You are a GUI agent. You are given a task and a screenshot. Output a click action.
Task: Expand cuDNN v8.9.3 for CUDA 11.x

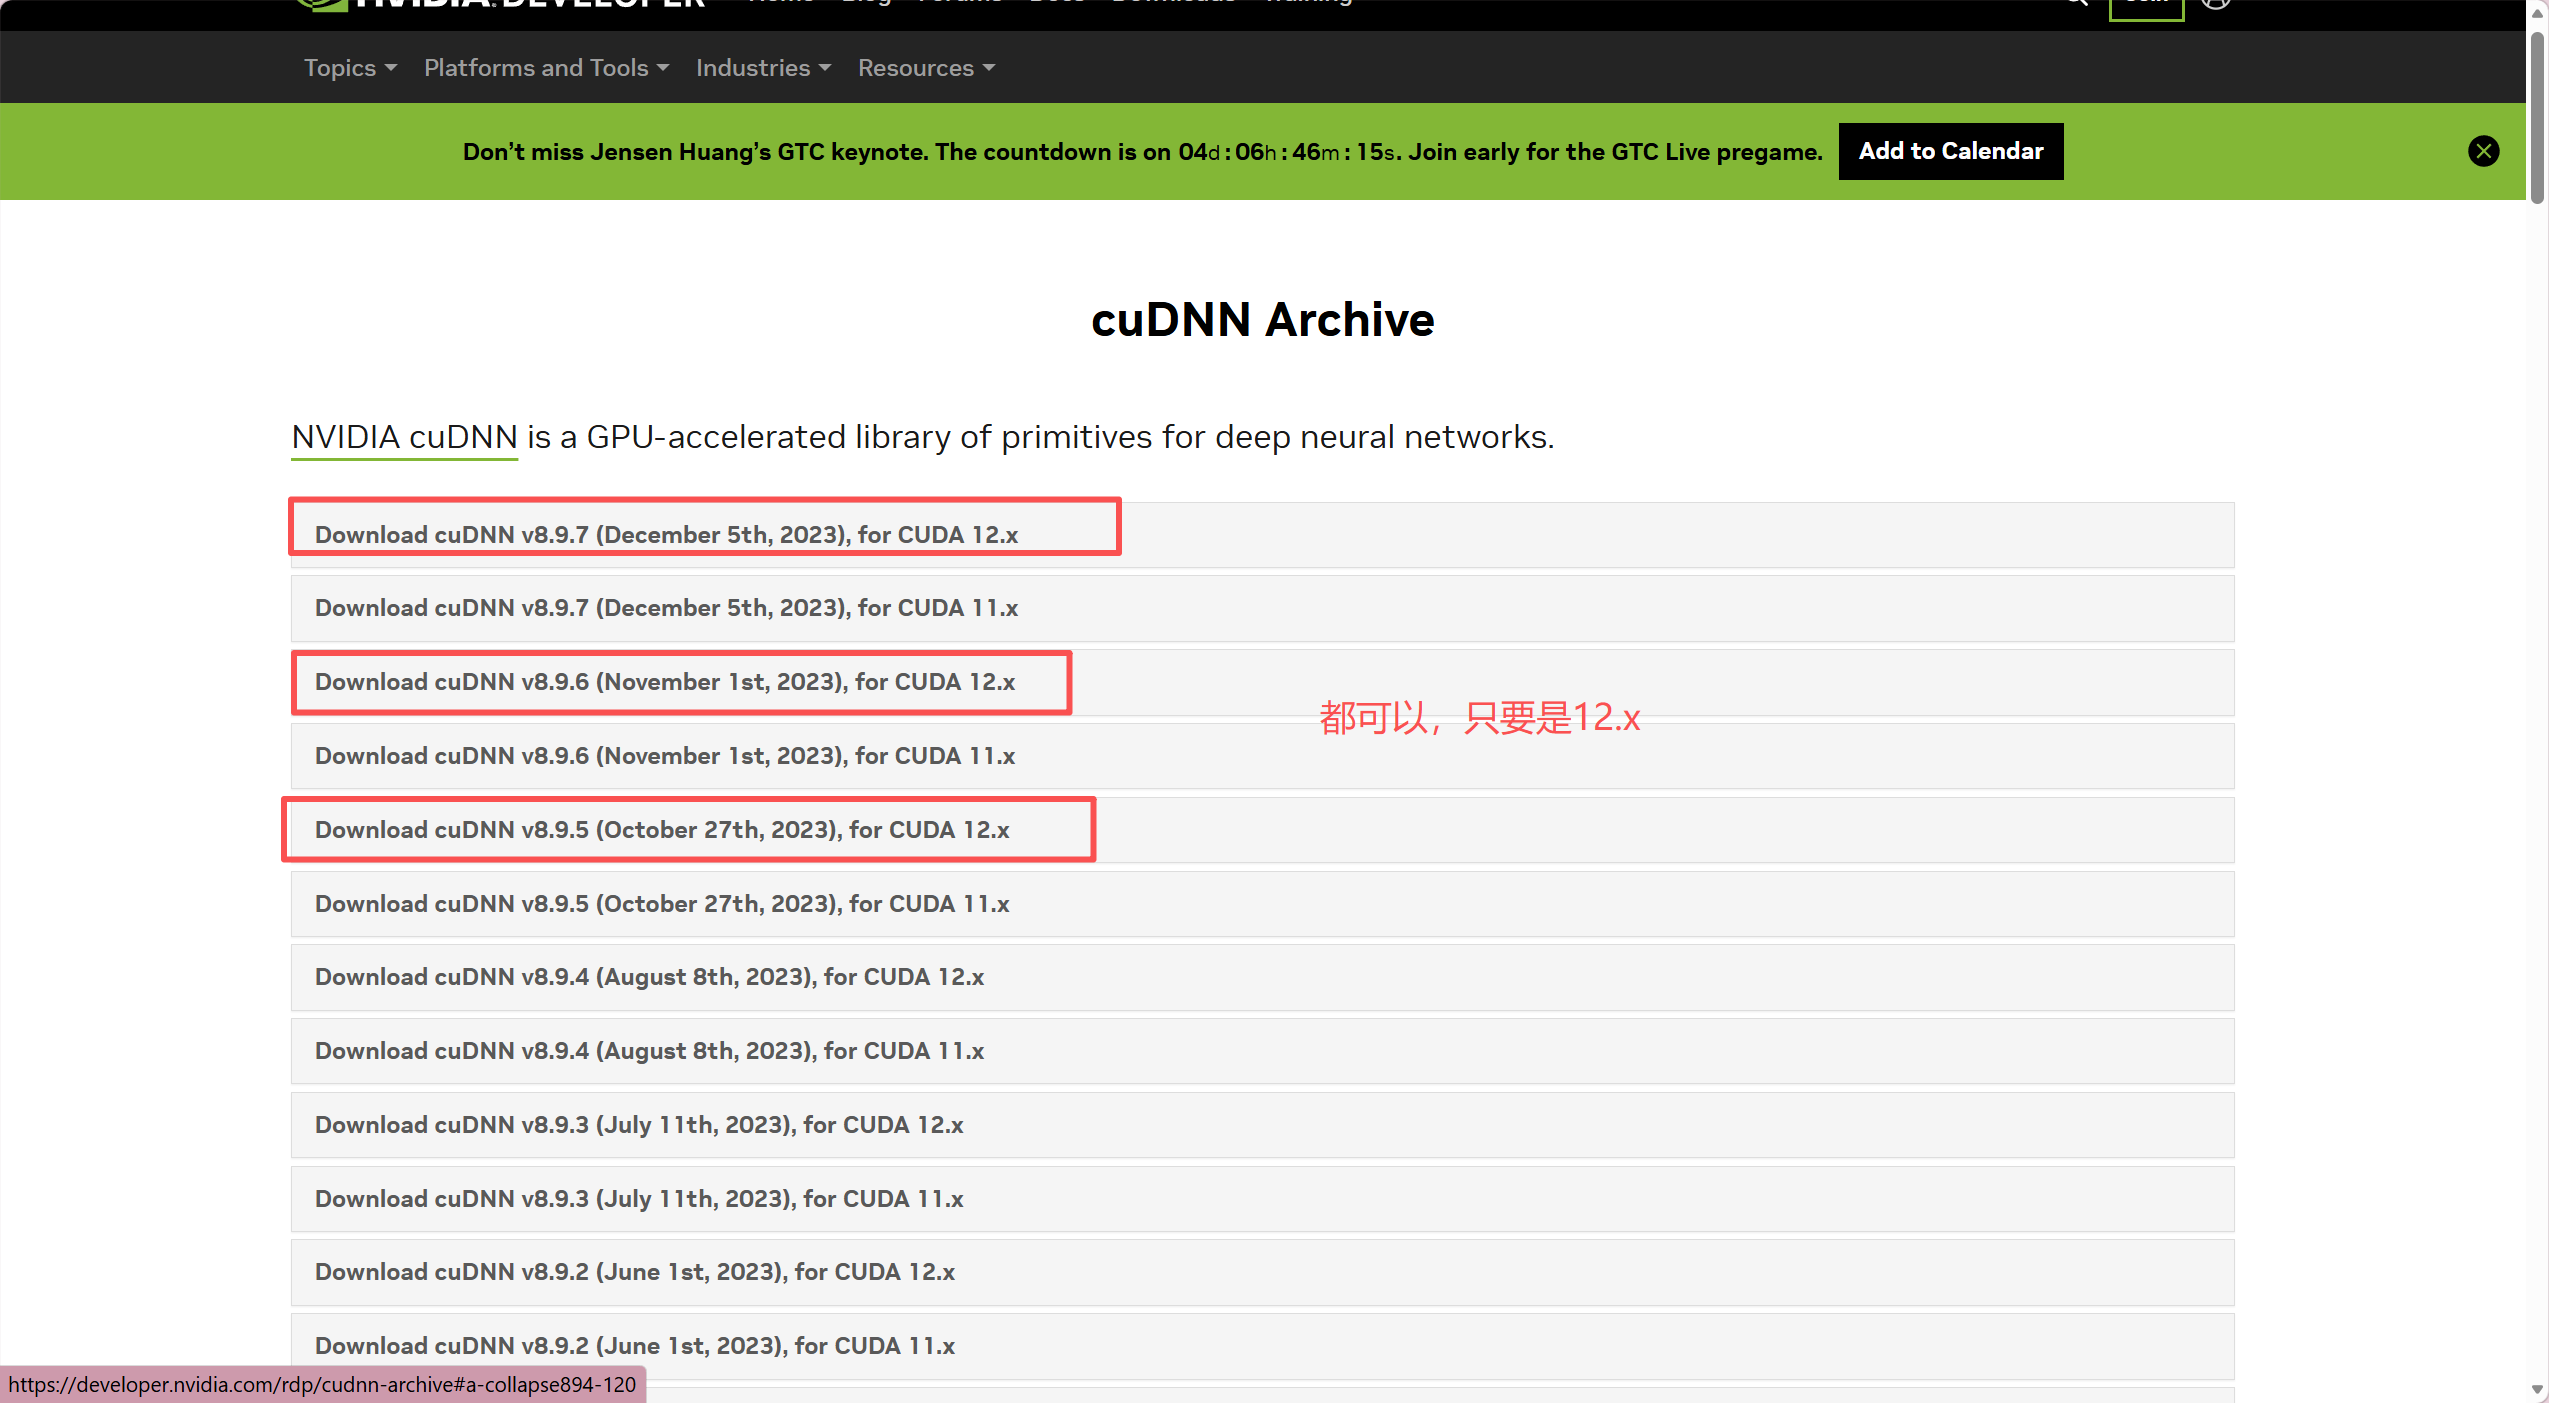coord(639,1199)
